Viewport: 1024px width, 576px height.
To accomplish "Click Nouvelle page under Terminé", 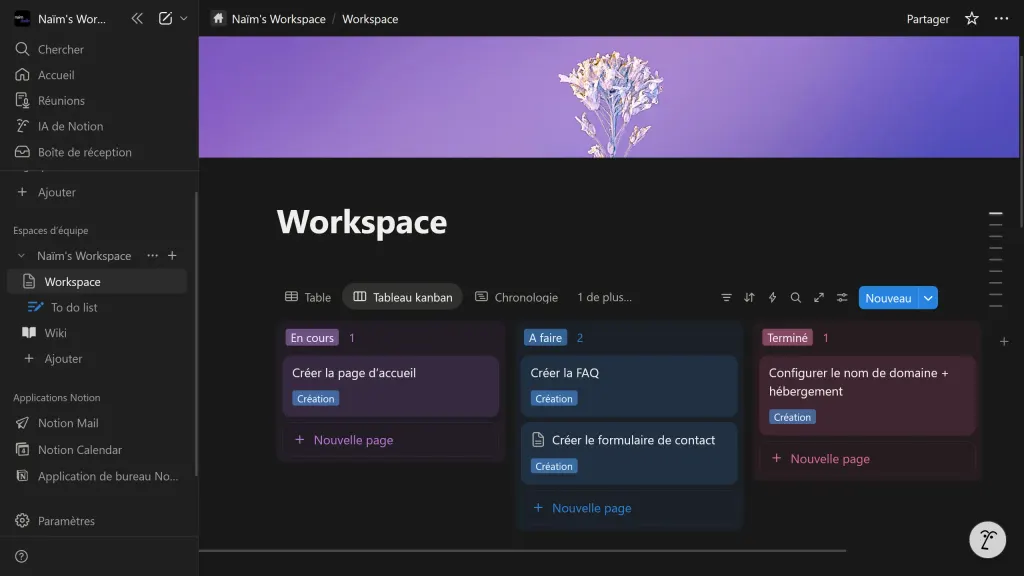I will pyautogui.click(x=867, y=458).
